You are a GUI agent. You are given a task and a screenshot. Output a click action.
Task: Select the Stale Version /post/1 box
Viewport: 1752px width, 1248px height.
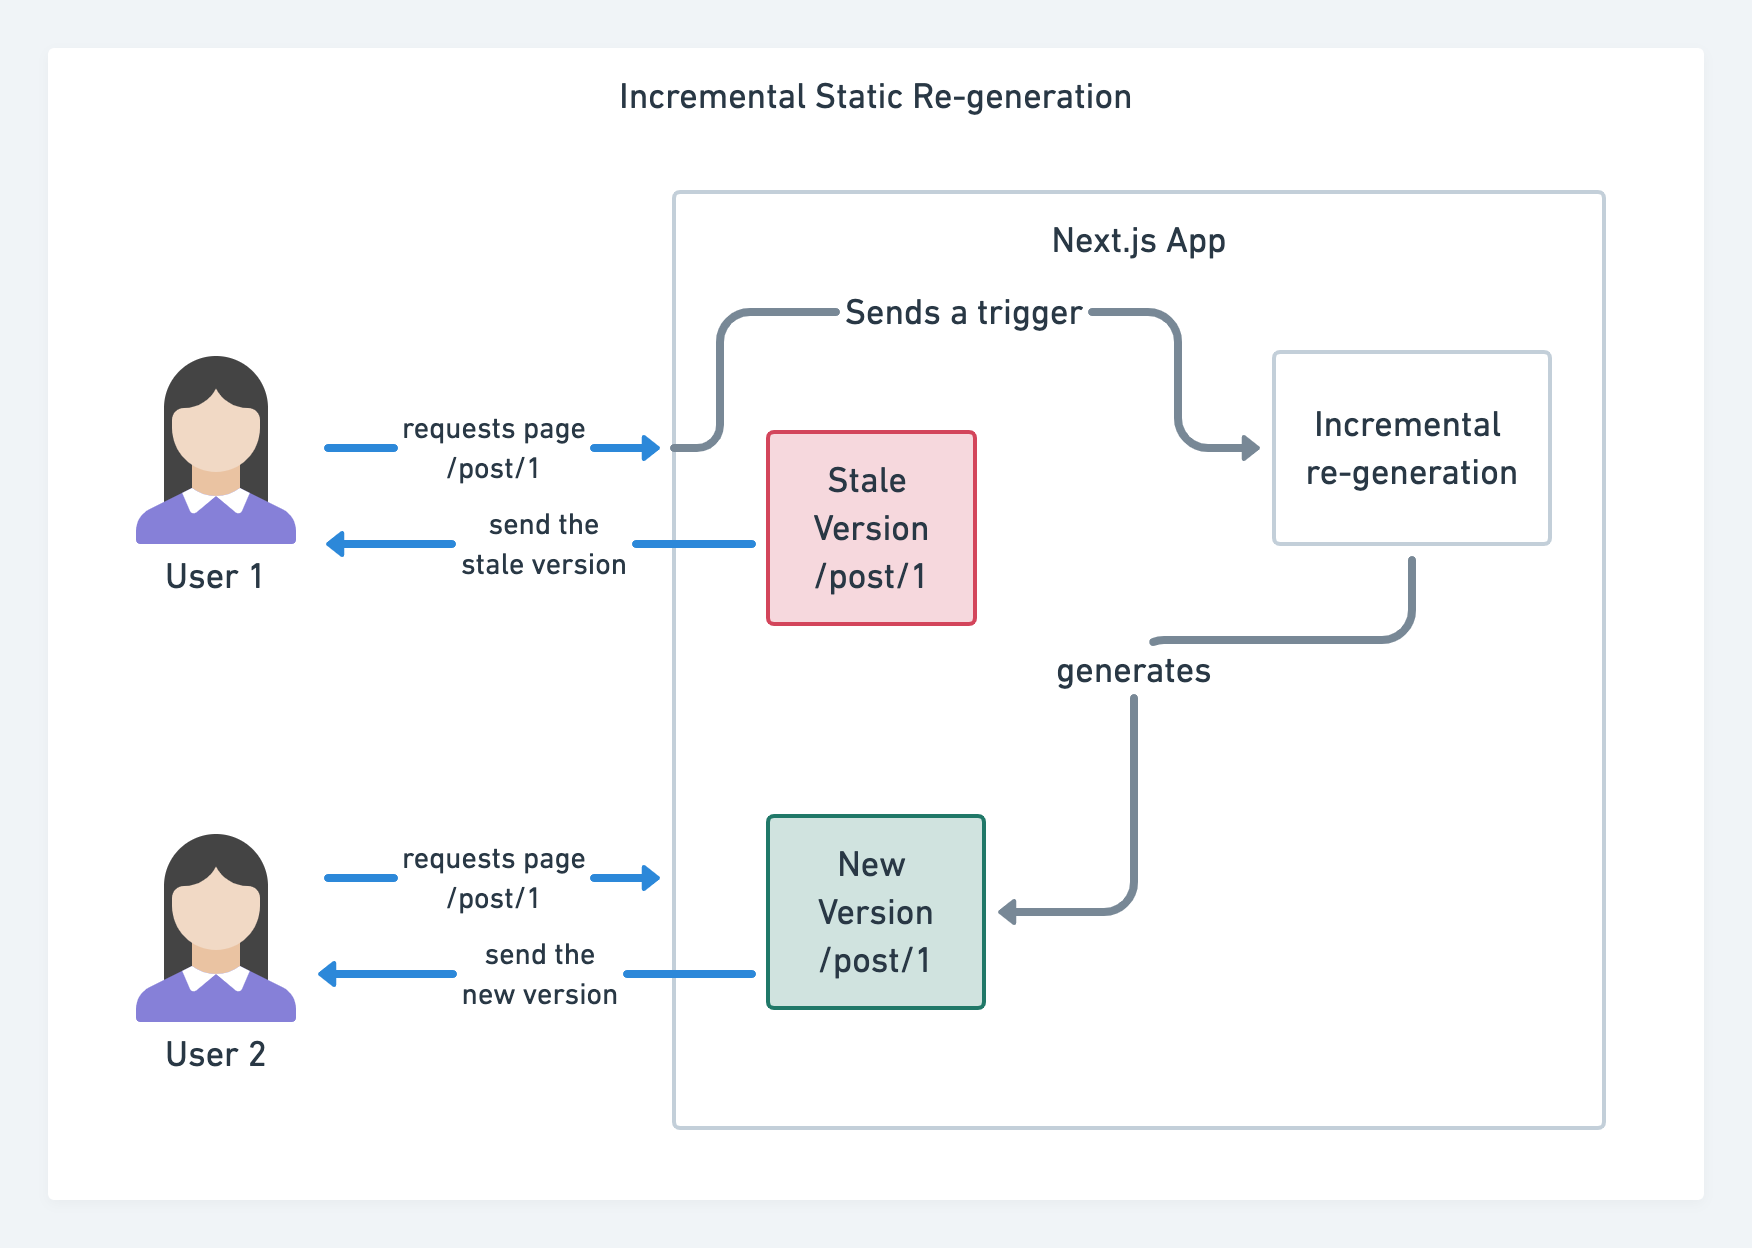[x=871, y=528]
